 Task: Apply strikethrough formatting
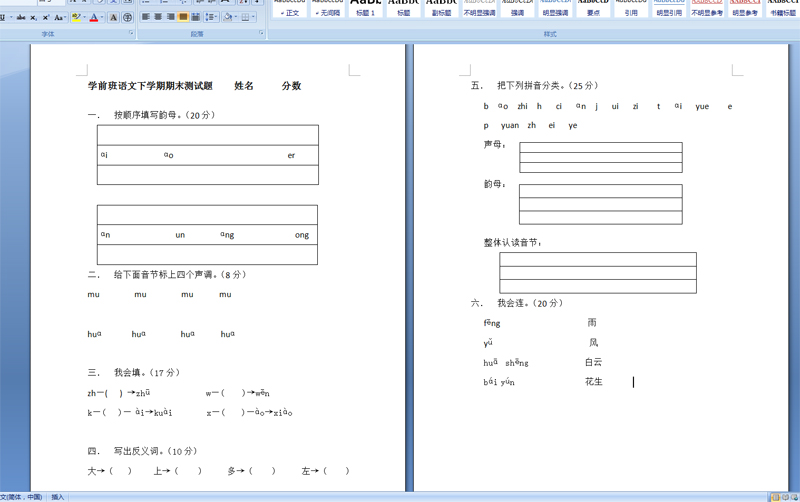click(x=21, y=17)
